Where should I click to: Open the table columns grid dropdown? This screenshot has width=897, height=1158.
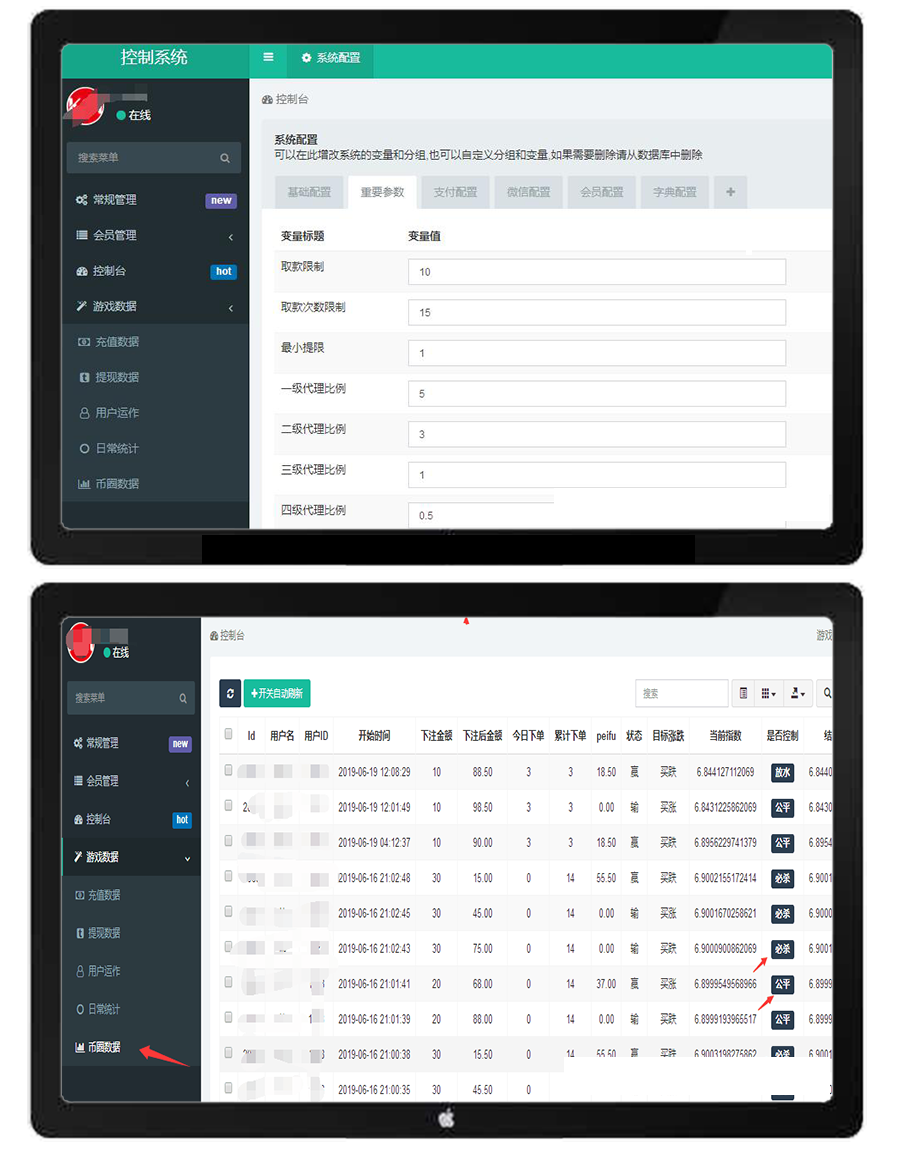(768, 693)
